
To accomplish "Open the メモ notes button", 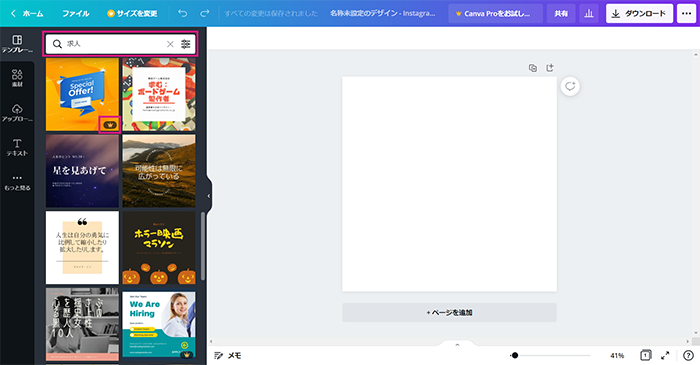I will point(228,356).
